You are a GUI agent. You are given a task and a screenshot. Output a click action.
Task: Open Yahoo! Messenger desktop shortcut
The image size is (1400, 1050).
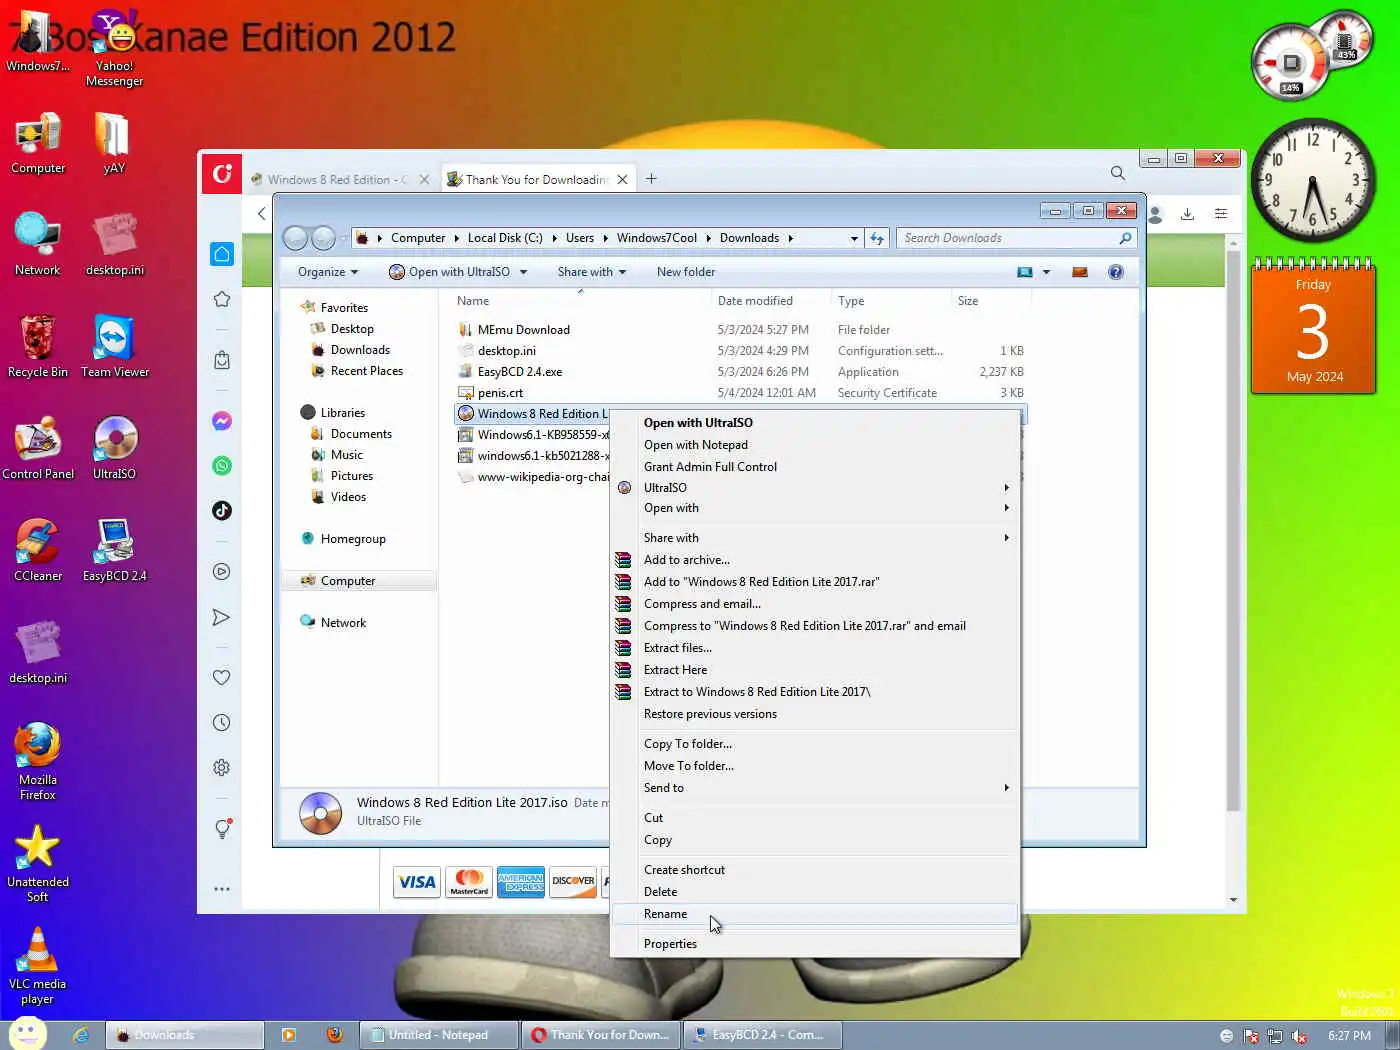pyautogui.click(x=114, y=48)
